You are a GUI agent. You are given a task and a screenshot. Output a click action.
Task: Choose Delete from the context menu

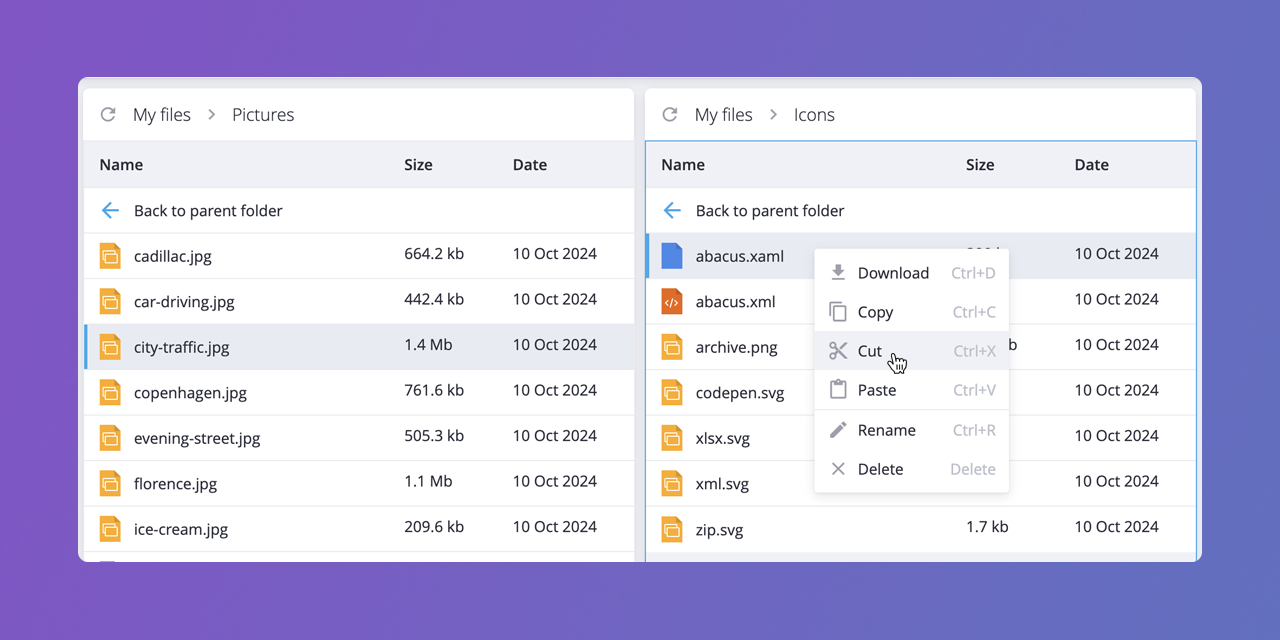tap(912, 469)
